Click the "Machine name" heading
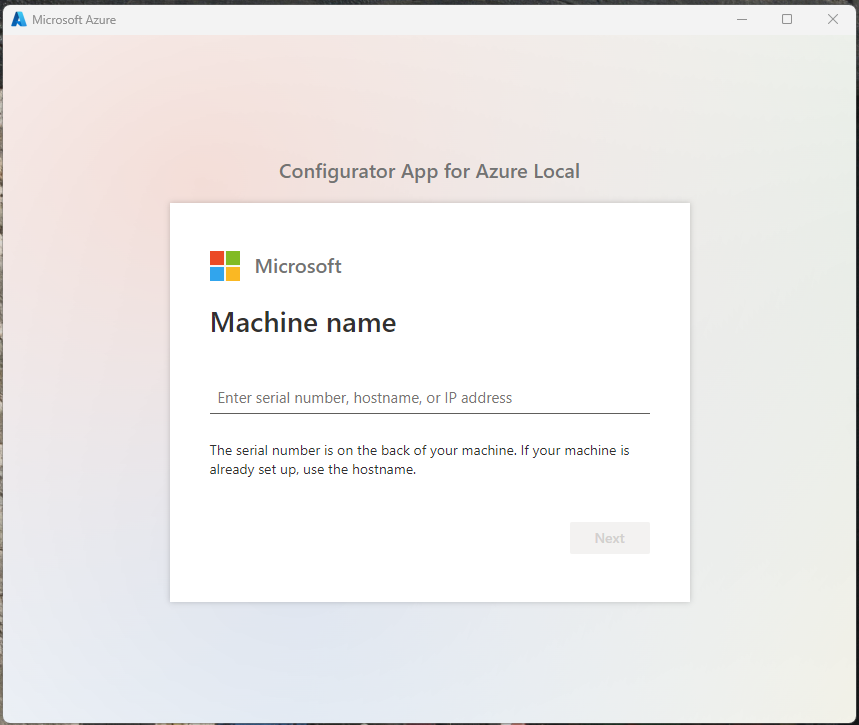Image resolution: width=859 pixels, height=725 pixels. (x=303, y=323)
